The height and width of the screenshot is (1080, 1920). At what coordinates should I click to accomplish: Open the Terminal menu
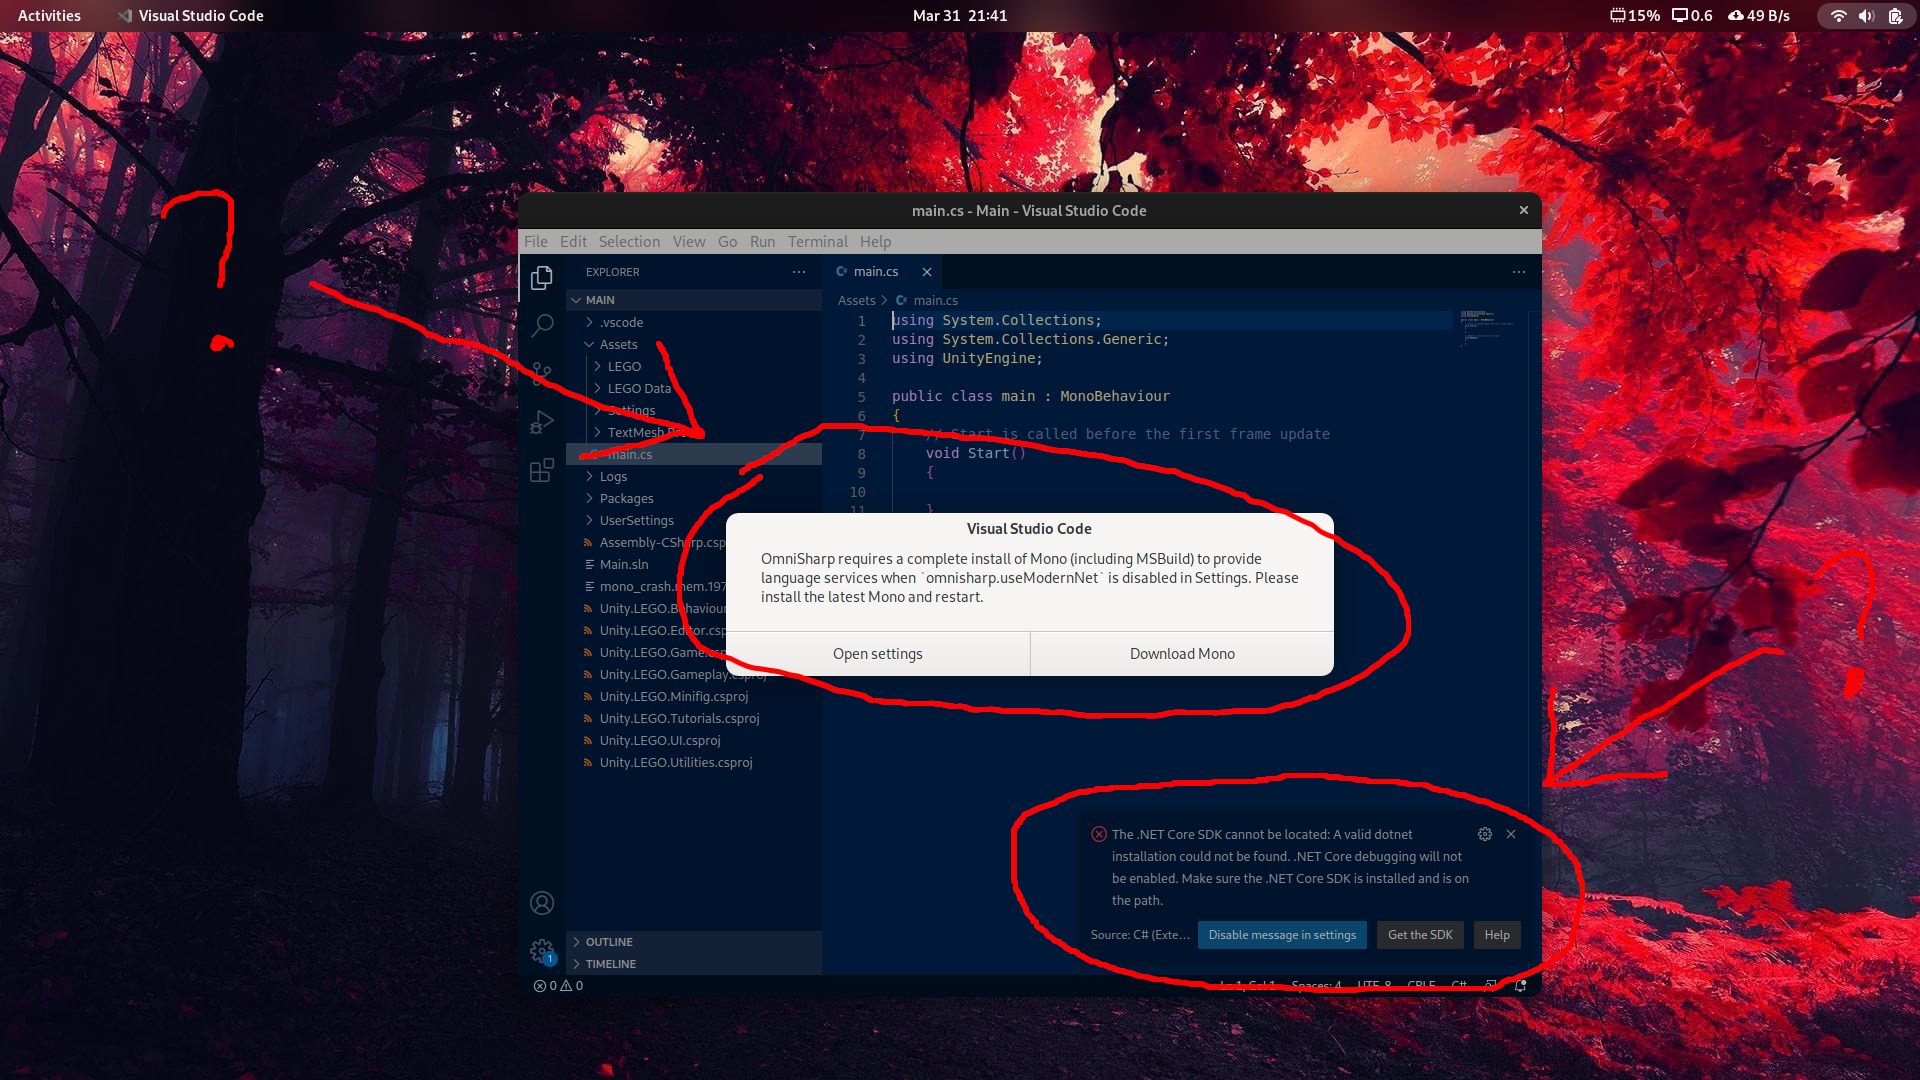point(817,241)
